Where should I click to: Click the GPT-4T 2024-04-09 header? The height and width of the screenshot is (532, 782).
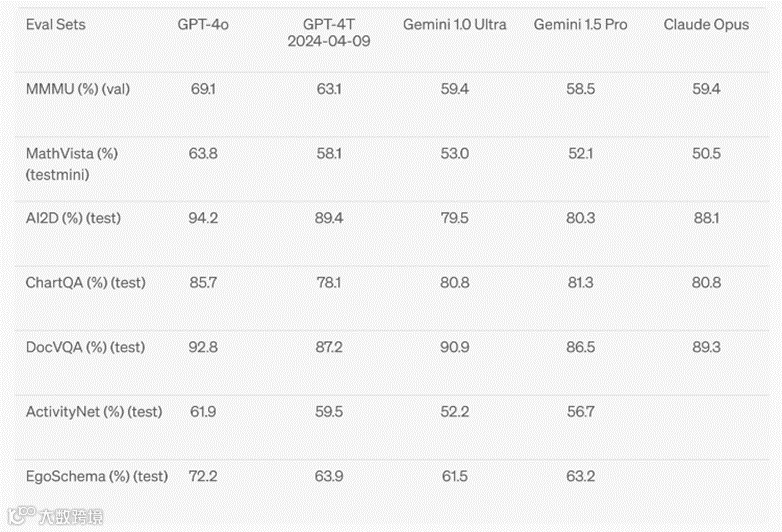click(x=329, y=32)
